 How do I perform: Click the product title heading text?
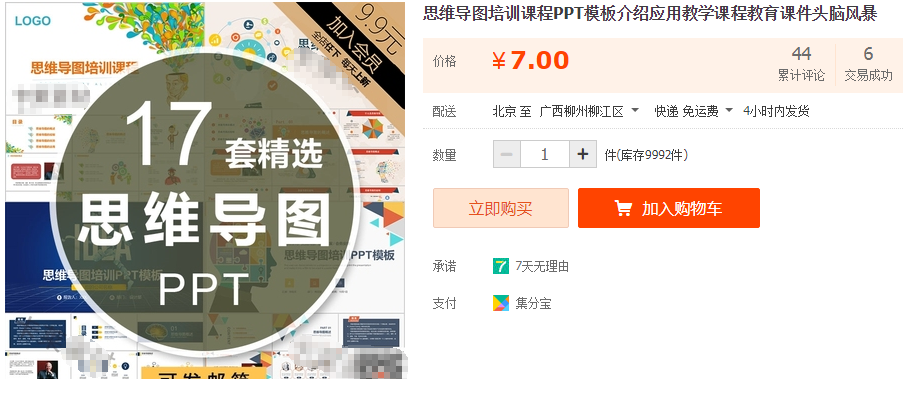pyautogui.click(x=650, y=14)
